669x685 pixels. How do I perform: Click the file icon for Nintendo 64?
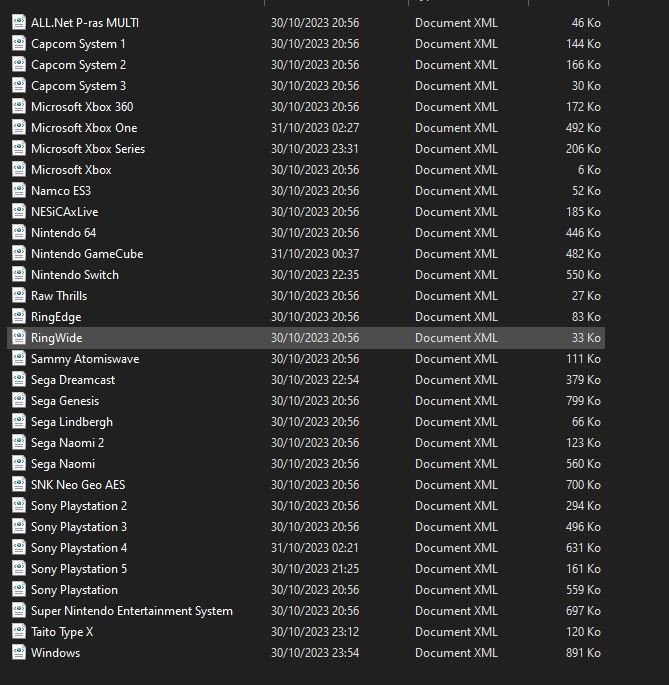pyautogui.click(x=19, y=232)
